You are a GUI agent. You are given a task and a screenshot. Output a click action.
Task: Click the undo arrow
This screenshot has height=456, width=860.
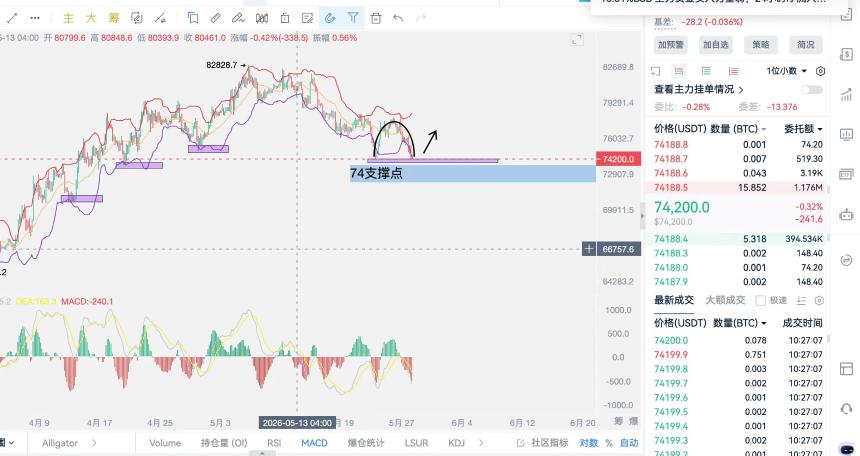click(x=398, y=18)
